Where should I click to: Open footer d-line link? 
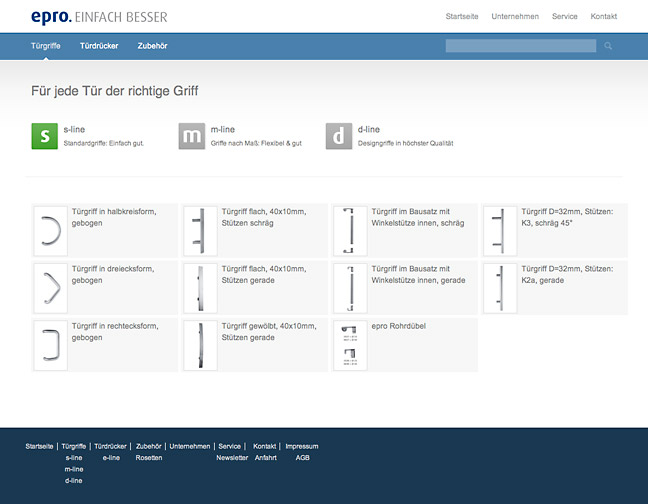[x=74, y=481]
